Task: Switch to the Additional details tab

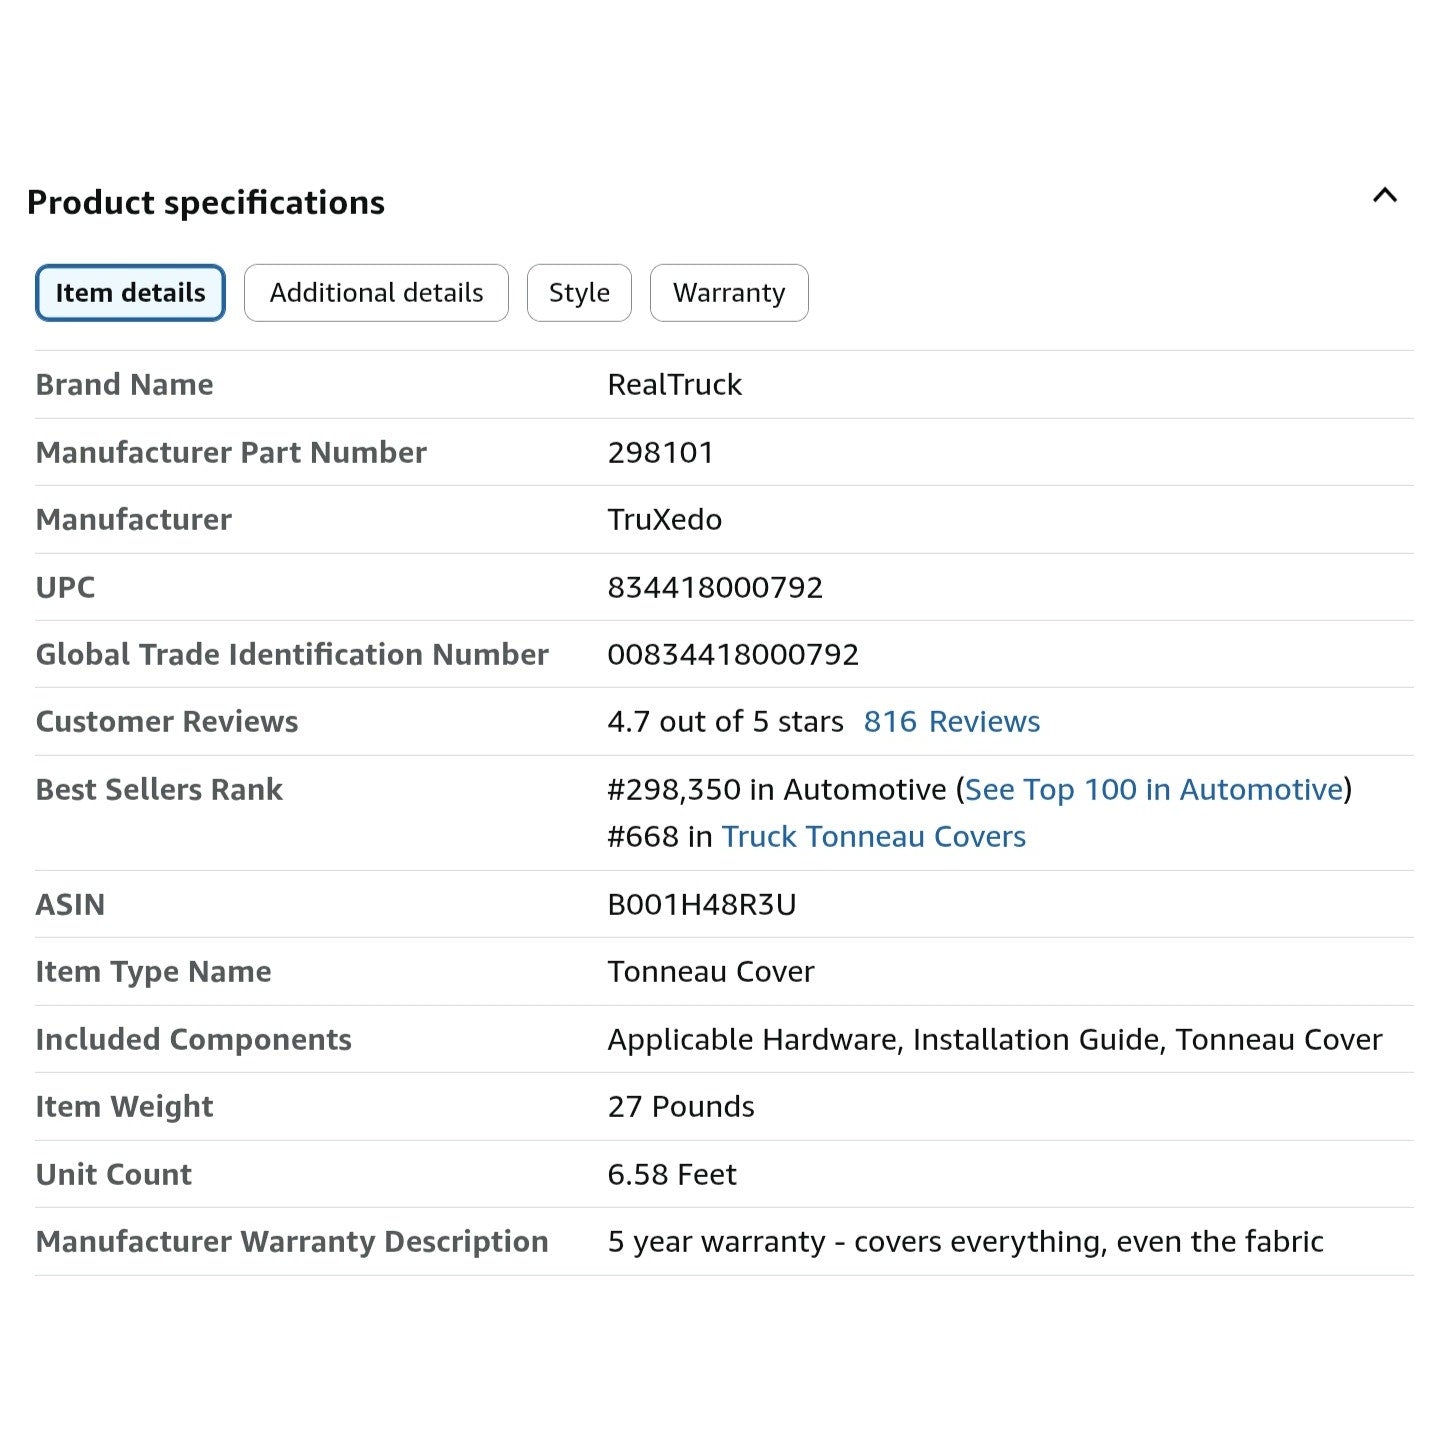Action: 376,293
